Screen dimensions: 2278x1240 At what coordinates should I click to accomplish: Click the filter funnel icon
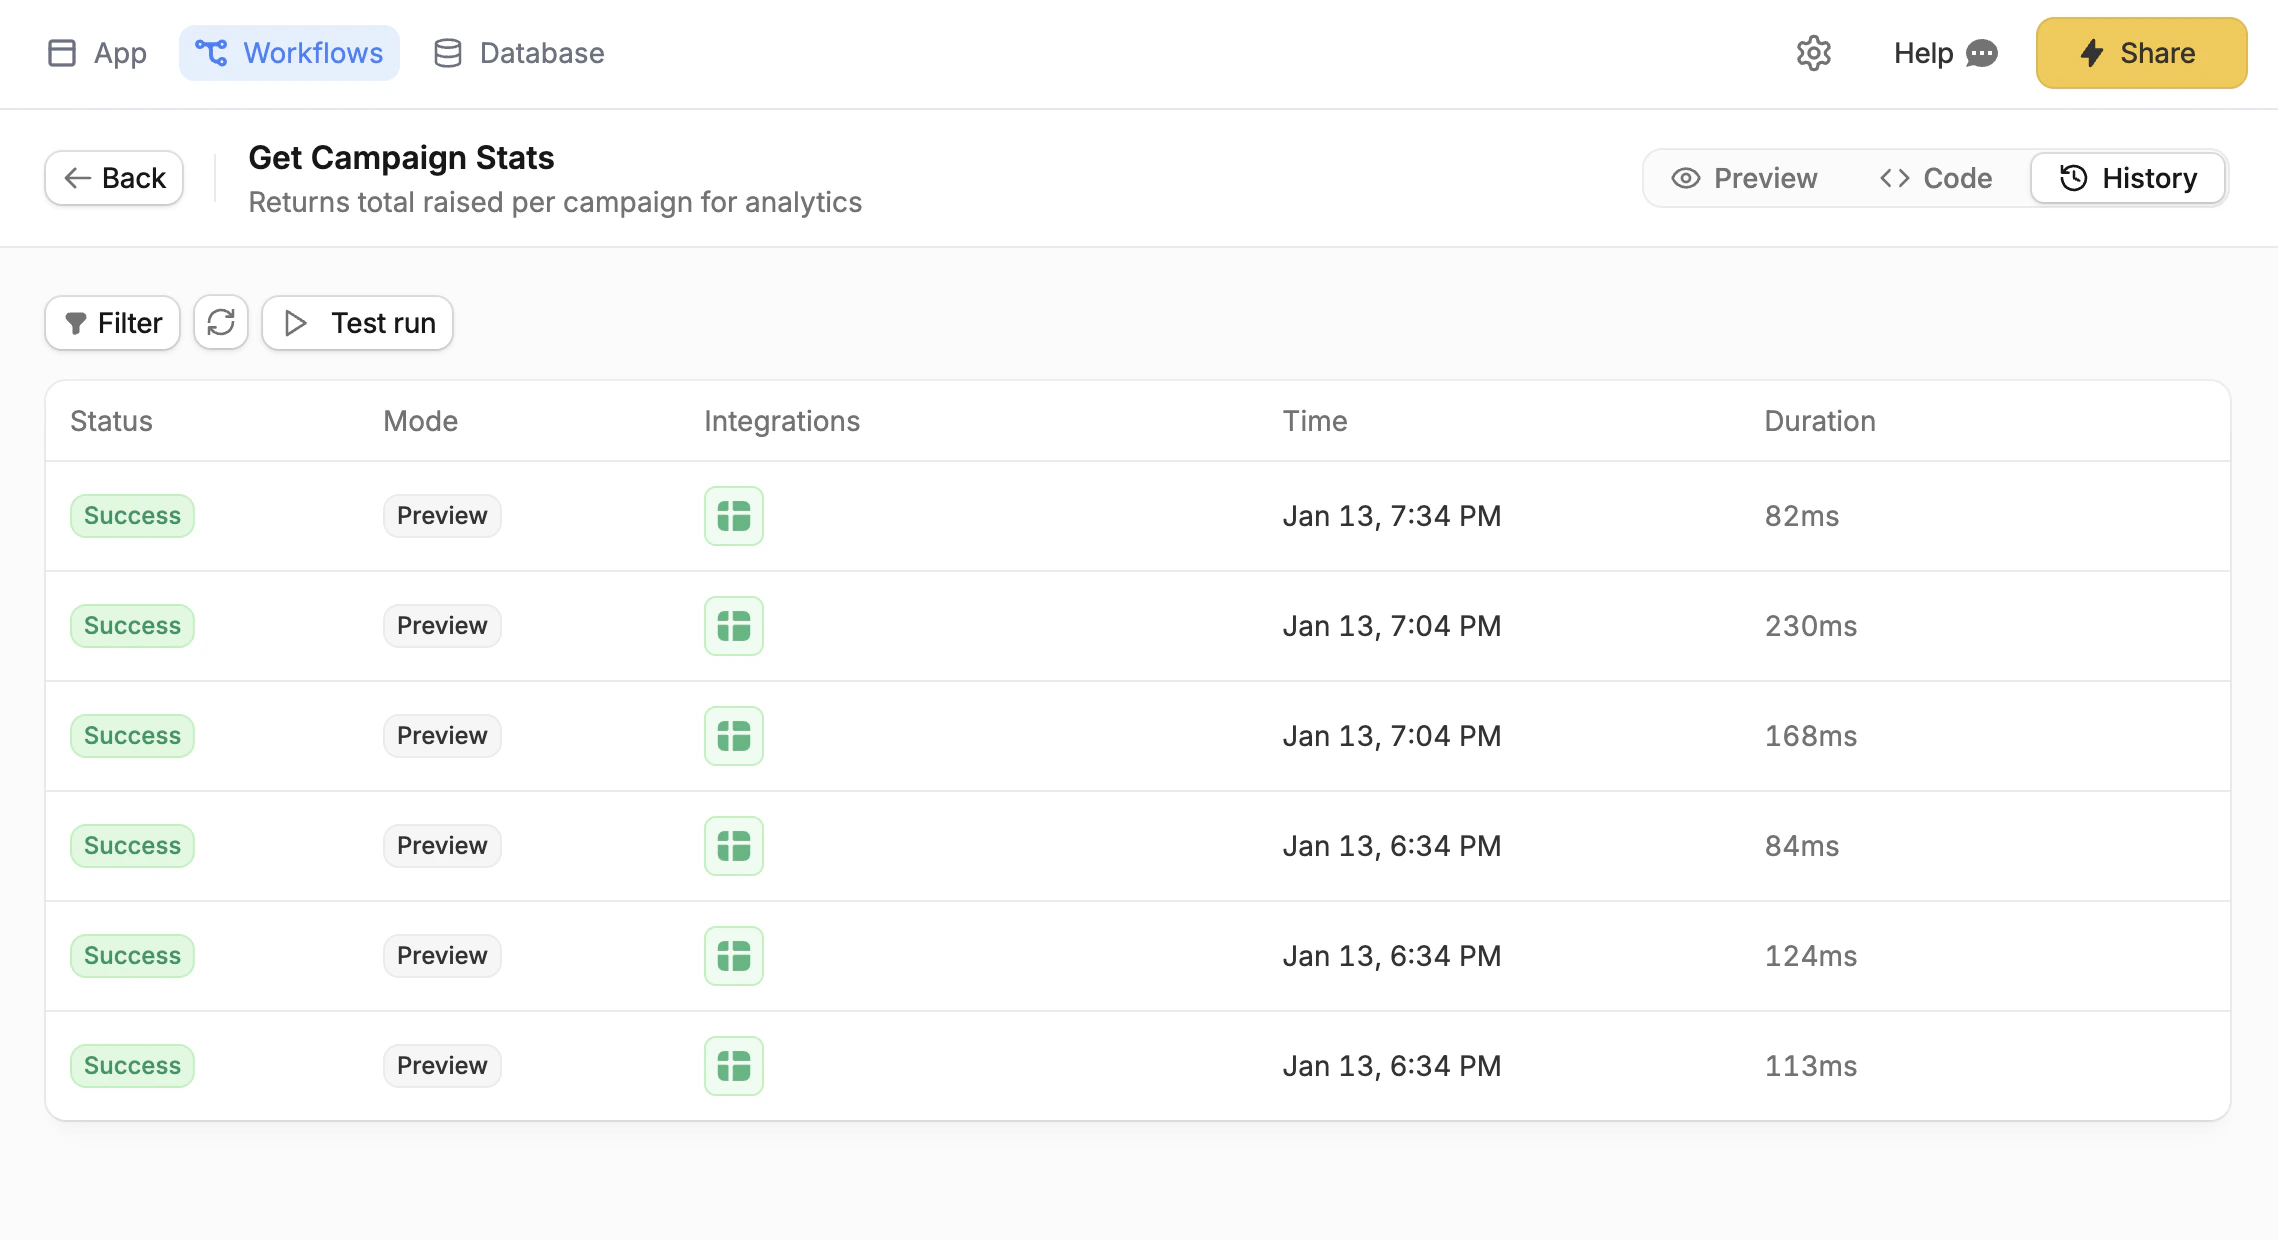[x=78, y=322]
